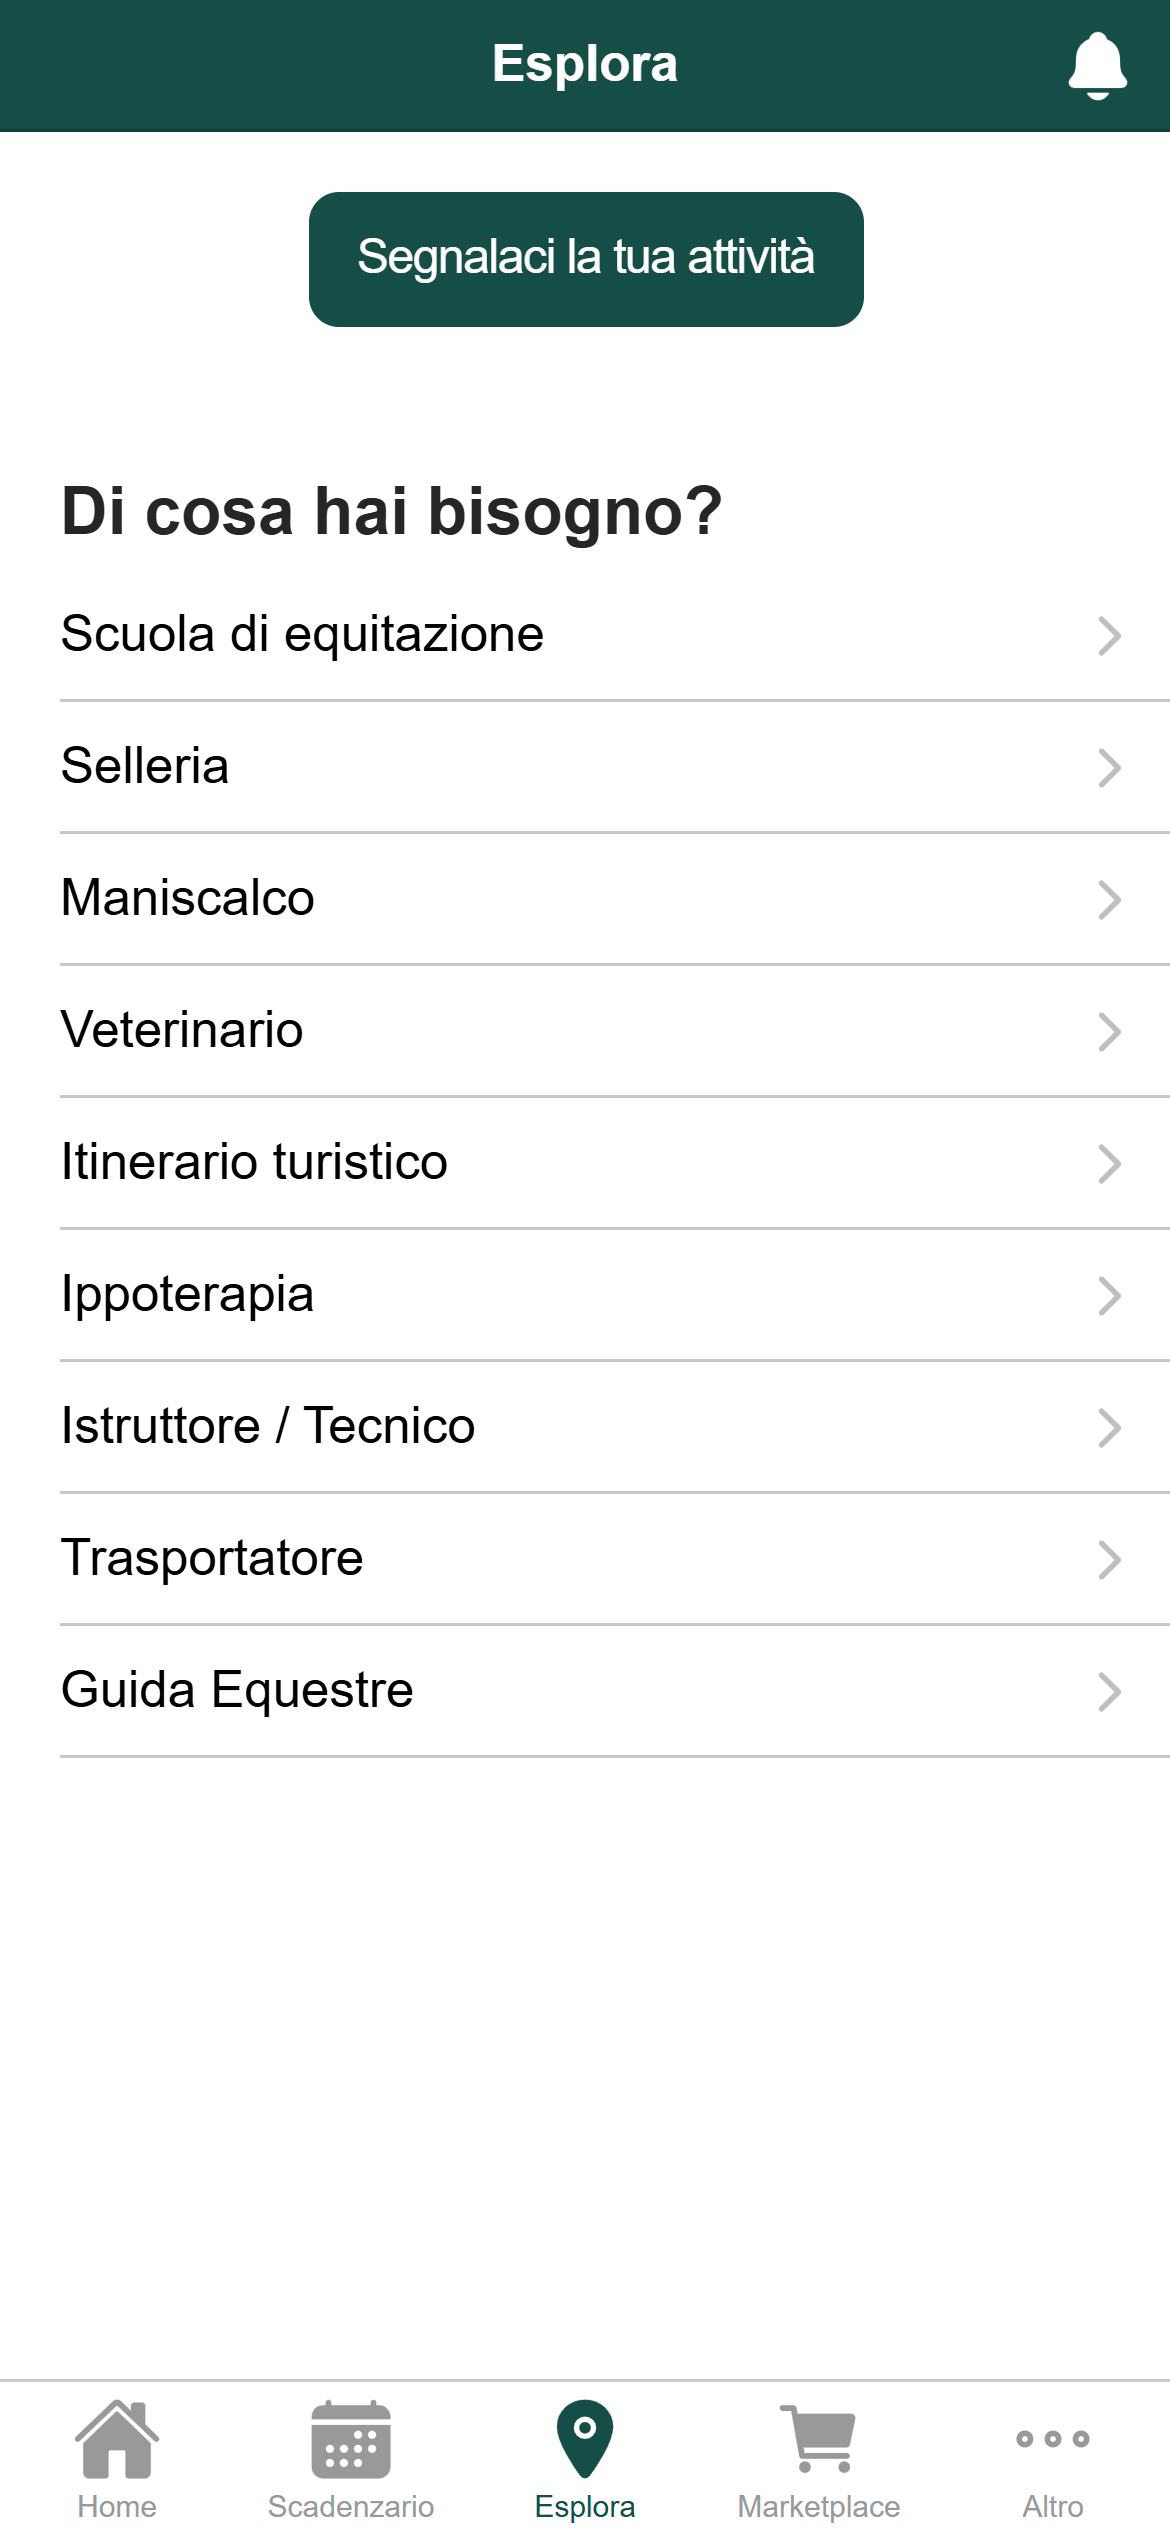Viewport: 1170px width, 2532px height.
Task: Open notifications bell icon
Action: (x=1097, y=65)
